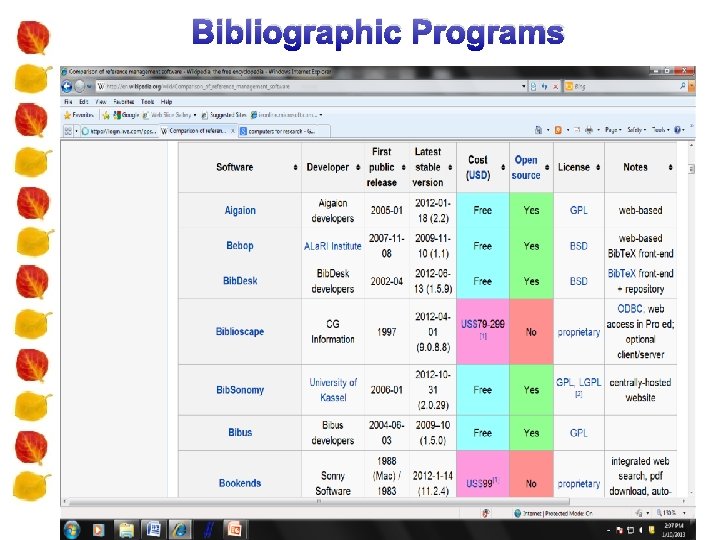Click the Open source column header link
720x540 pixels.
point(526,168)
